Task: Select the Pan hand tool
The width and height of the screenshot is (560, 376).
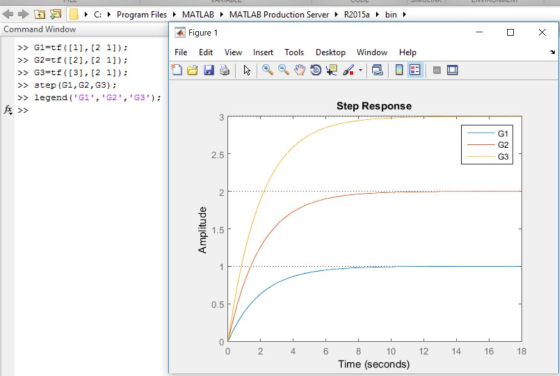Action: tap(300, 70)
